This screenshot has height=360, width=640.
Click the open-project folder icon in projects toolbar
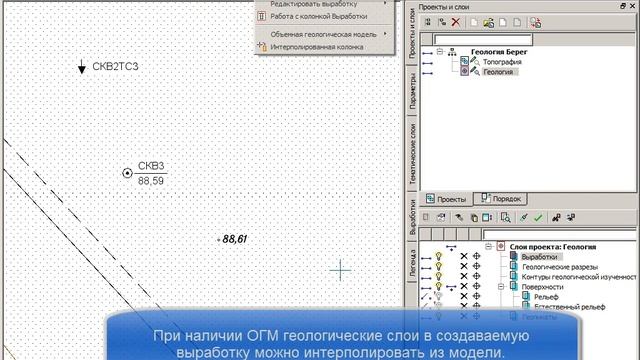pos(489,22)
